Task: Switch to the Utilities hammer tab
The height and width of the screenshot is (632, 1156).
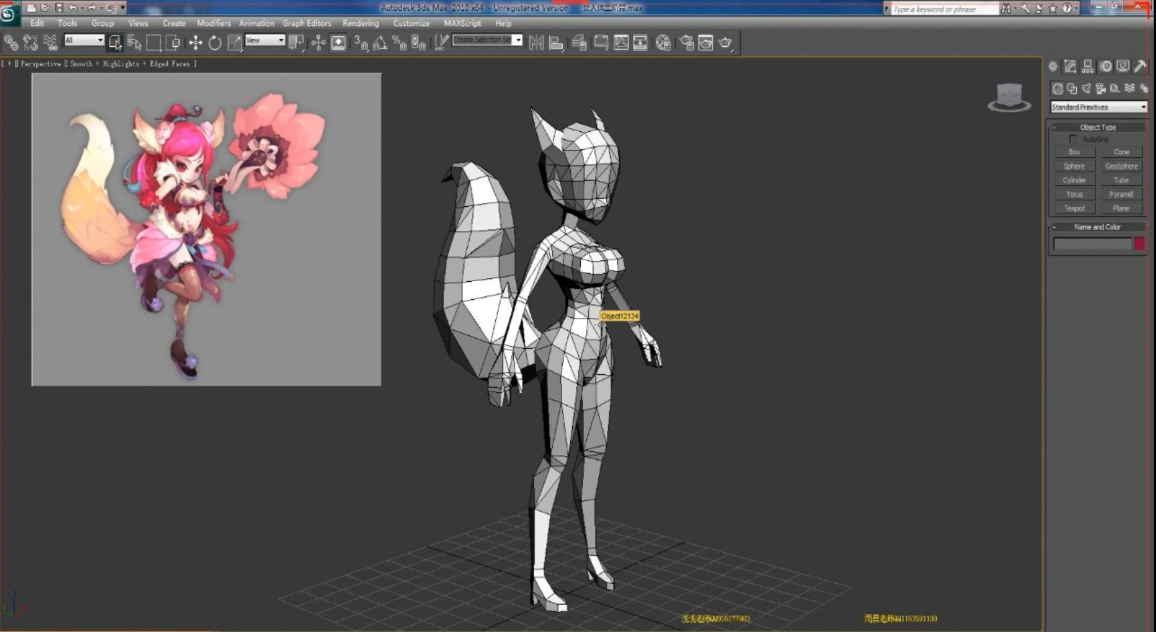Action: pos(1140,66)
